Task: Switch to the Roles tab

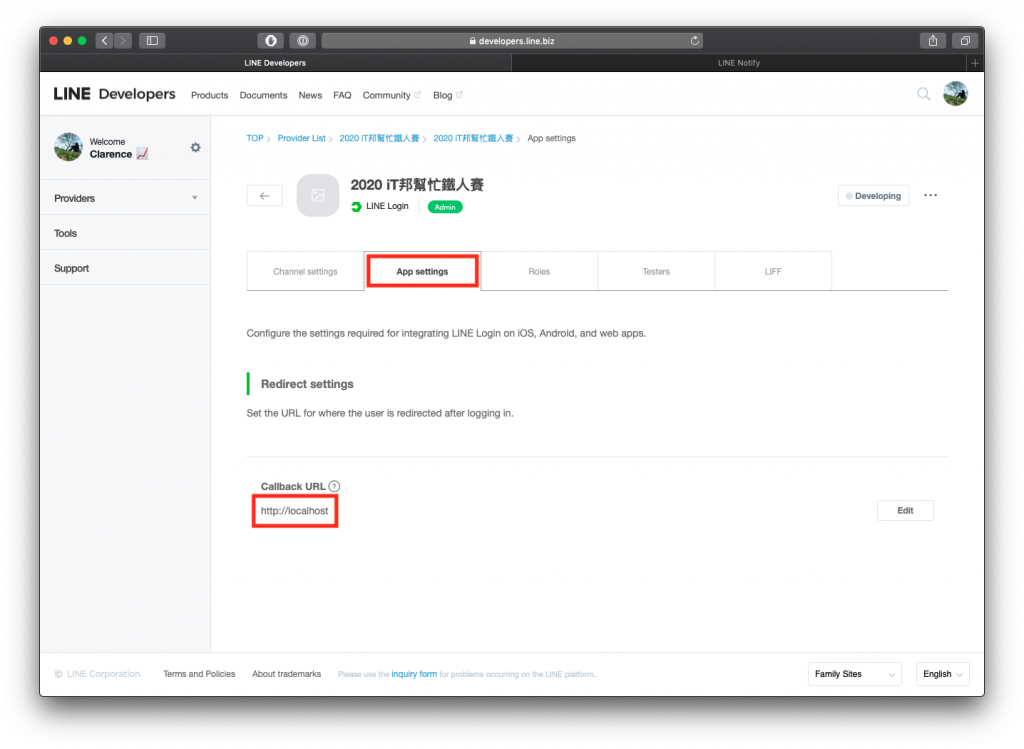Action: [x=539, y=272]
